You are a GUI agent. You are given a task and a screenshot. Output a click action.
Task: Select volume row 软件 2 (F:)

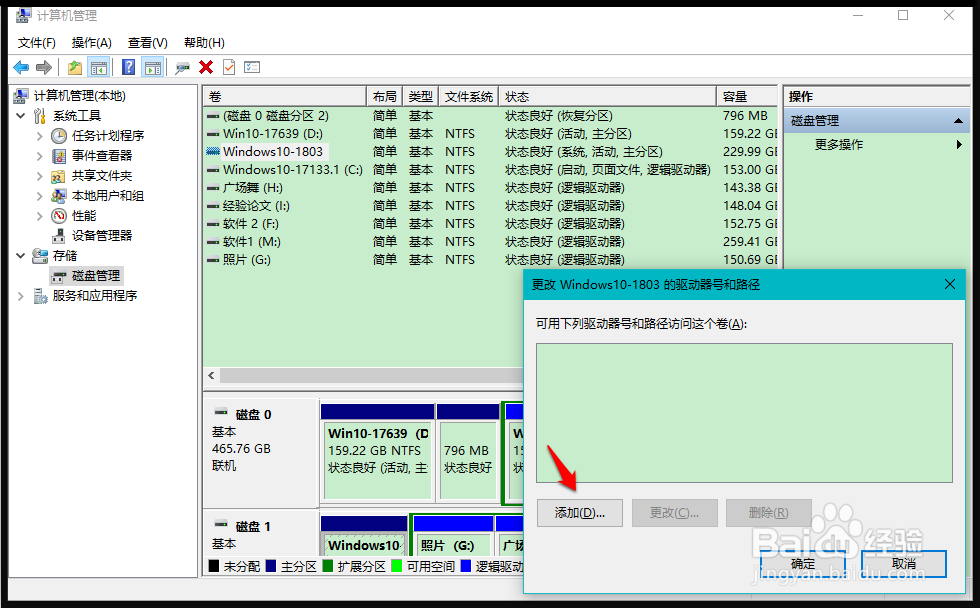[x=491, y=224]
